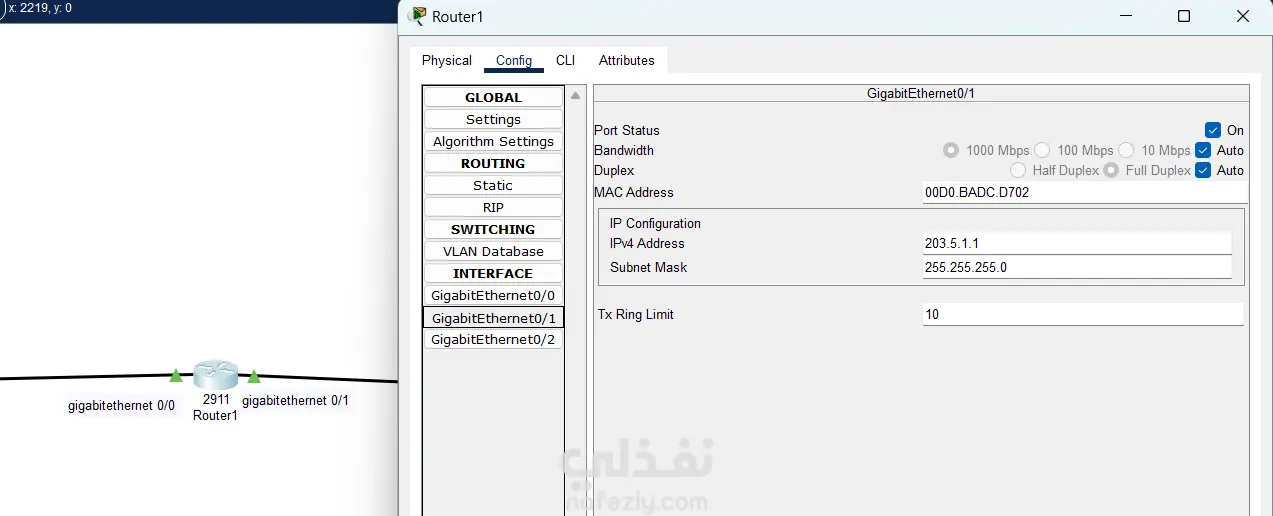
Task: Click the MAC Address field
Action: tap(1083, 192)
